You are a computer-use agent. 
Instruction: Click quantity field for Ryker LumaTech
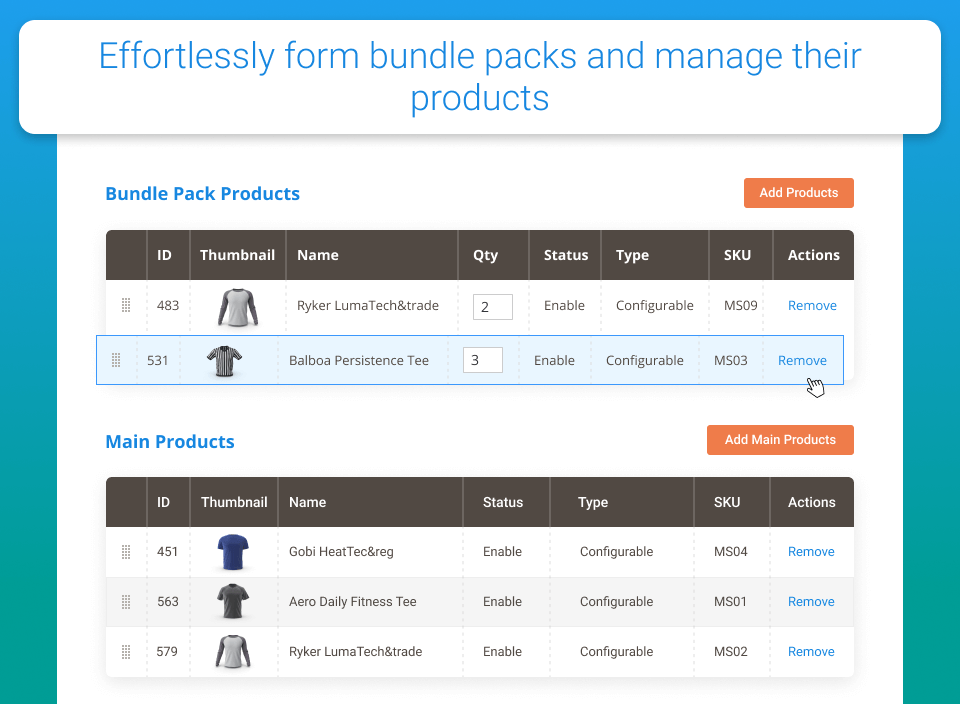(493, 307)
